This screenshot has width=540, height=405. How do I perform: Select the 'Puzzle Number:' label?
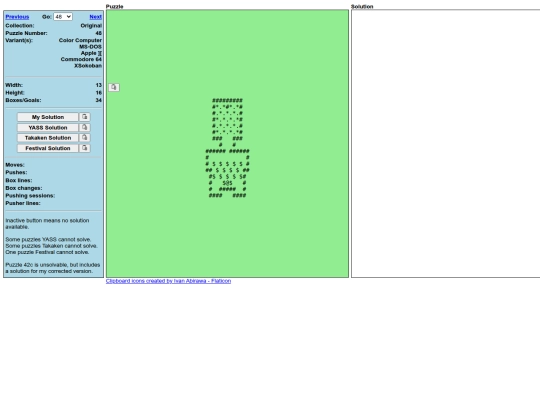pyautogui.click(x=26, y=33)
